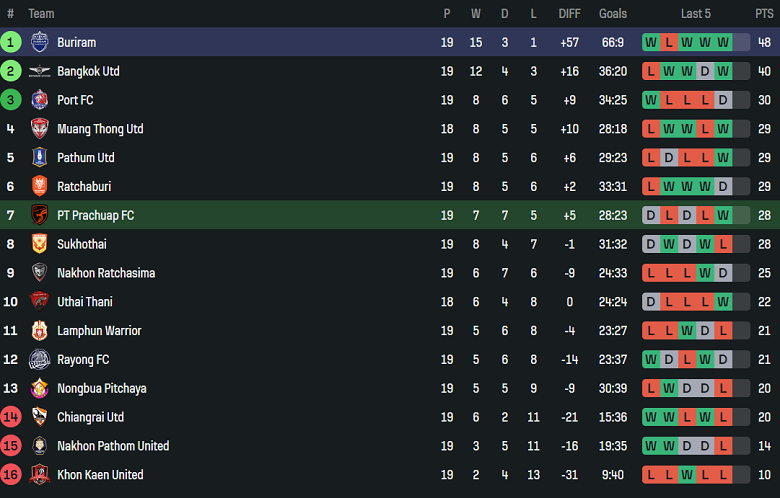780x498 pixels.
Task: Sort standings by Goals column header
Action: (613, 14)
